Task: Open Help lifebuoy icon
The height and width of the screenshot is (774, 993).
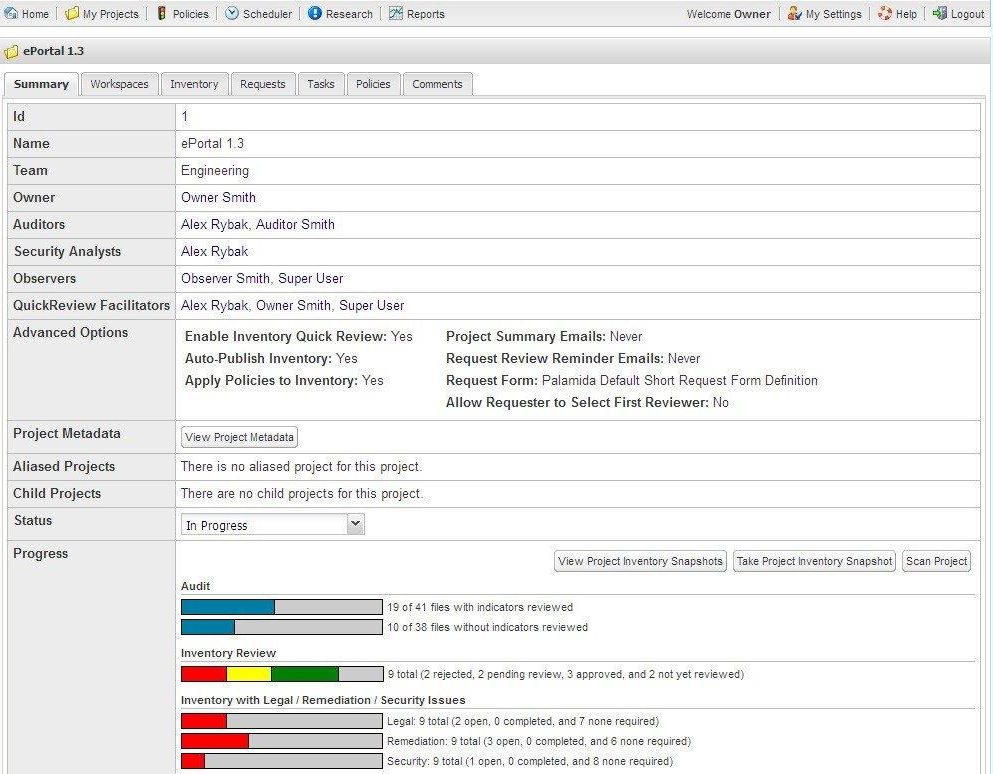Action: tap(885, 14)
